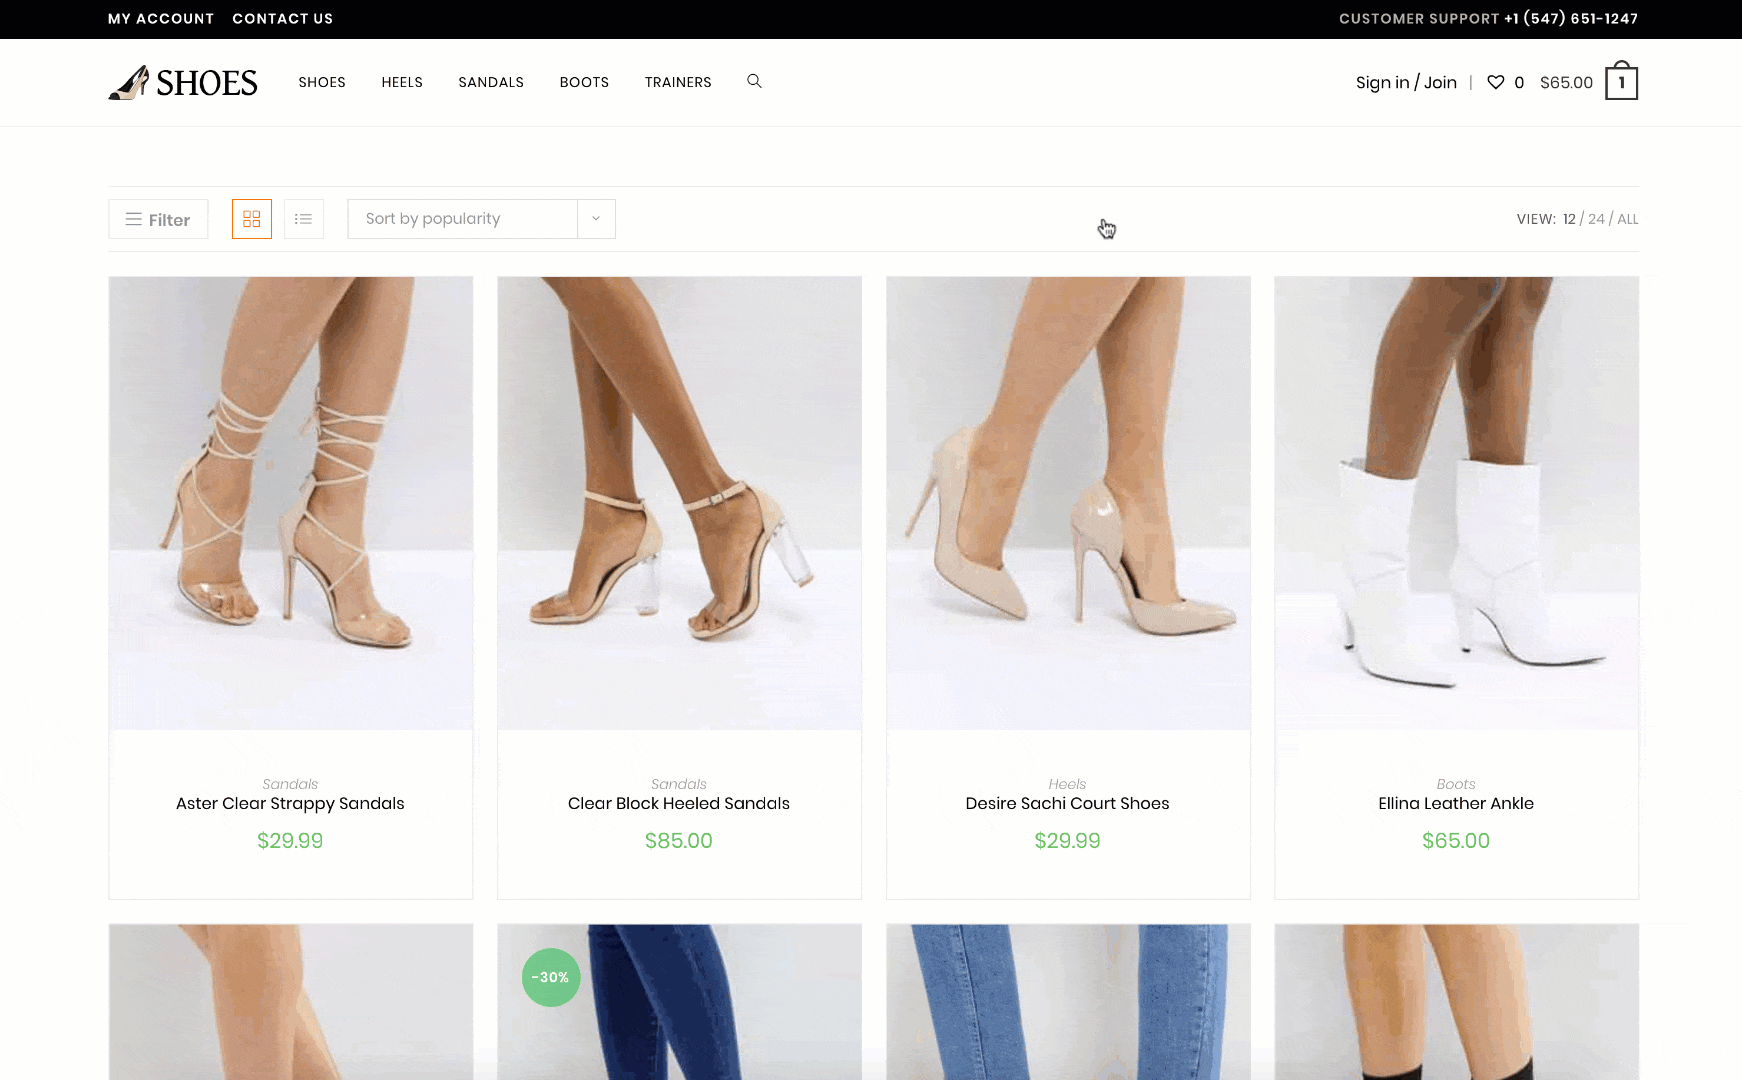Click Sandals category above Aster Clear Strappy
The height and width of the screenshot is (1080, 1742).
(x=290, y=784)
